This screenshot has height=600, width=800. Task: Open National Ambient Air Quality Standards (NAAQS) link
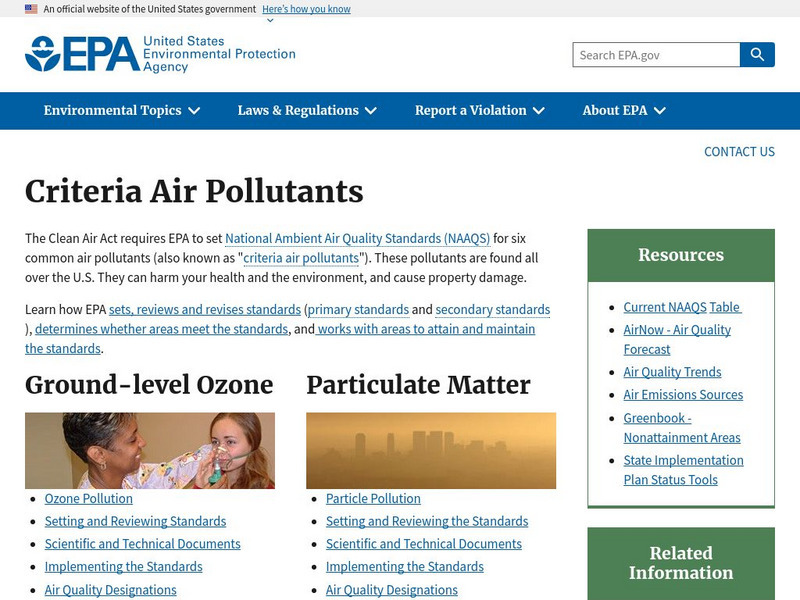click(x=357, y=238)
